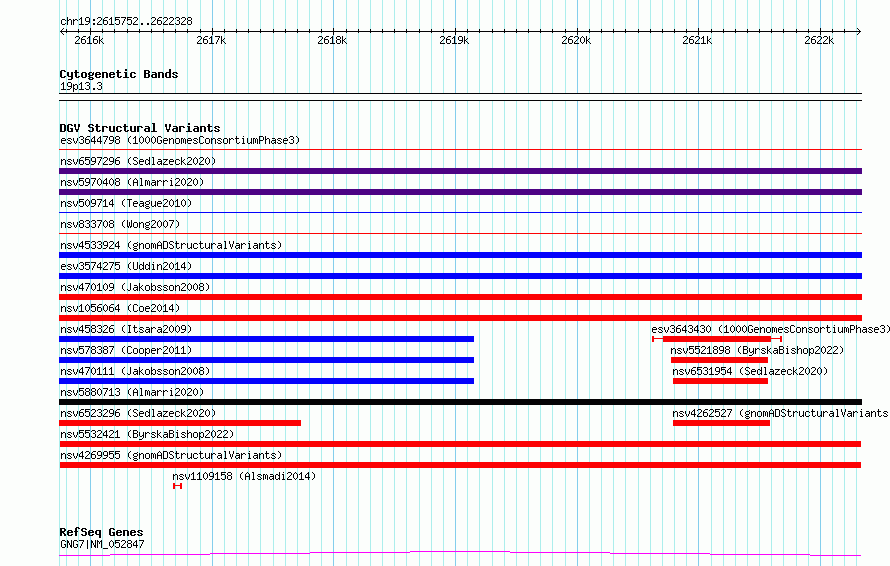Select the nsv1056064 Coe2014 label
The height and width of the screenshot is (566, 890).
click(120, 308)
